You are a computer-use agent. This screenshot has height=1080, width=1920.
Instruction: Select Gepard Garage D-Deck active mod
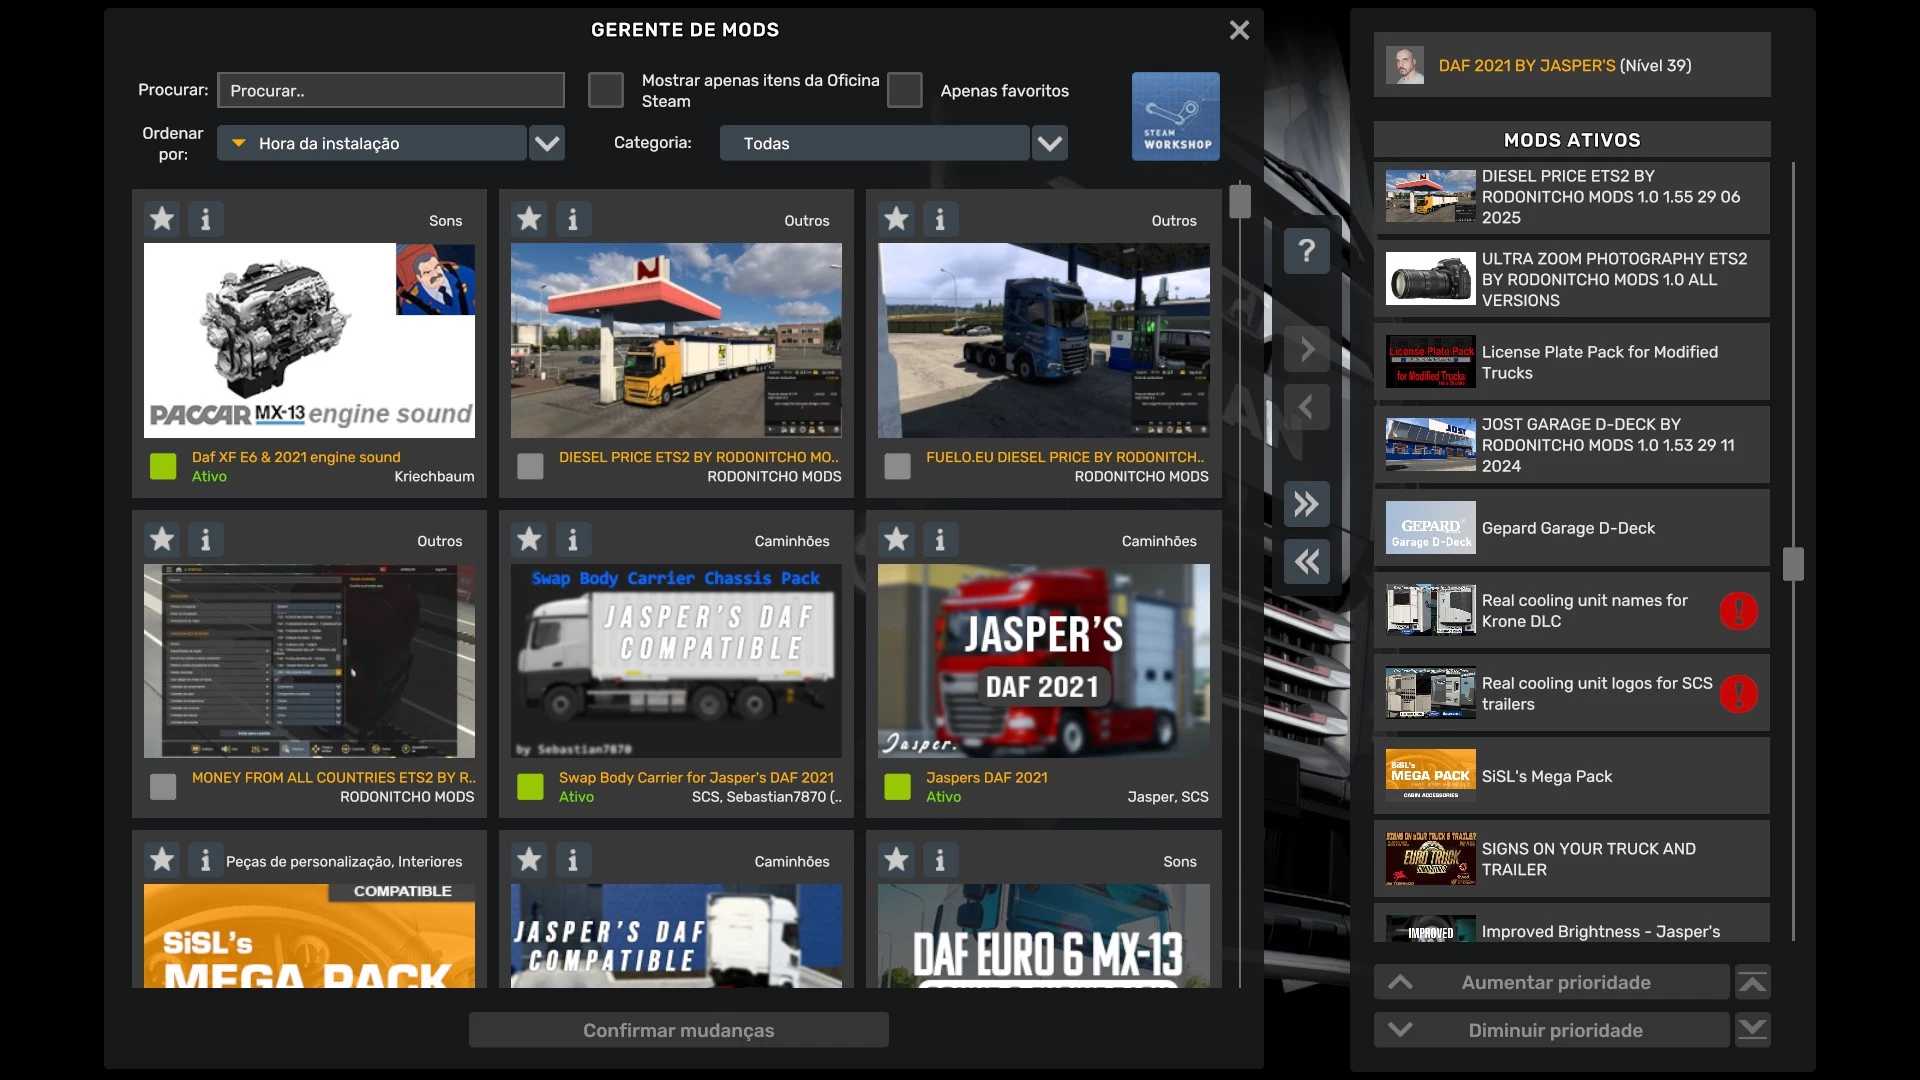(x=1570, y=528)
